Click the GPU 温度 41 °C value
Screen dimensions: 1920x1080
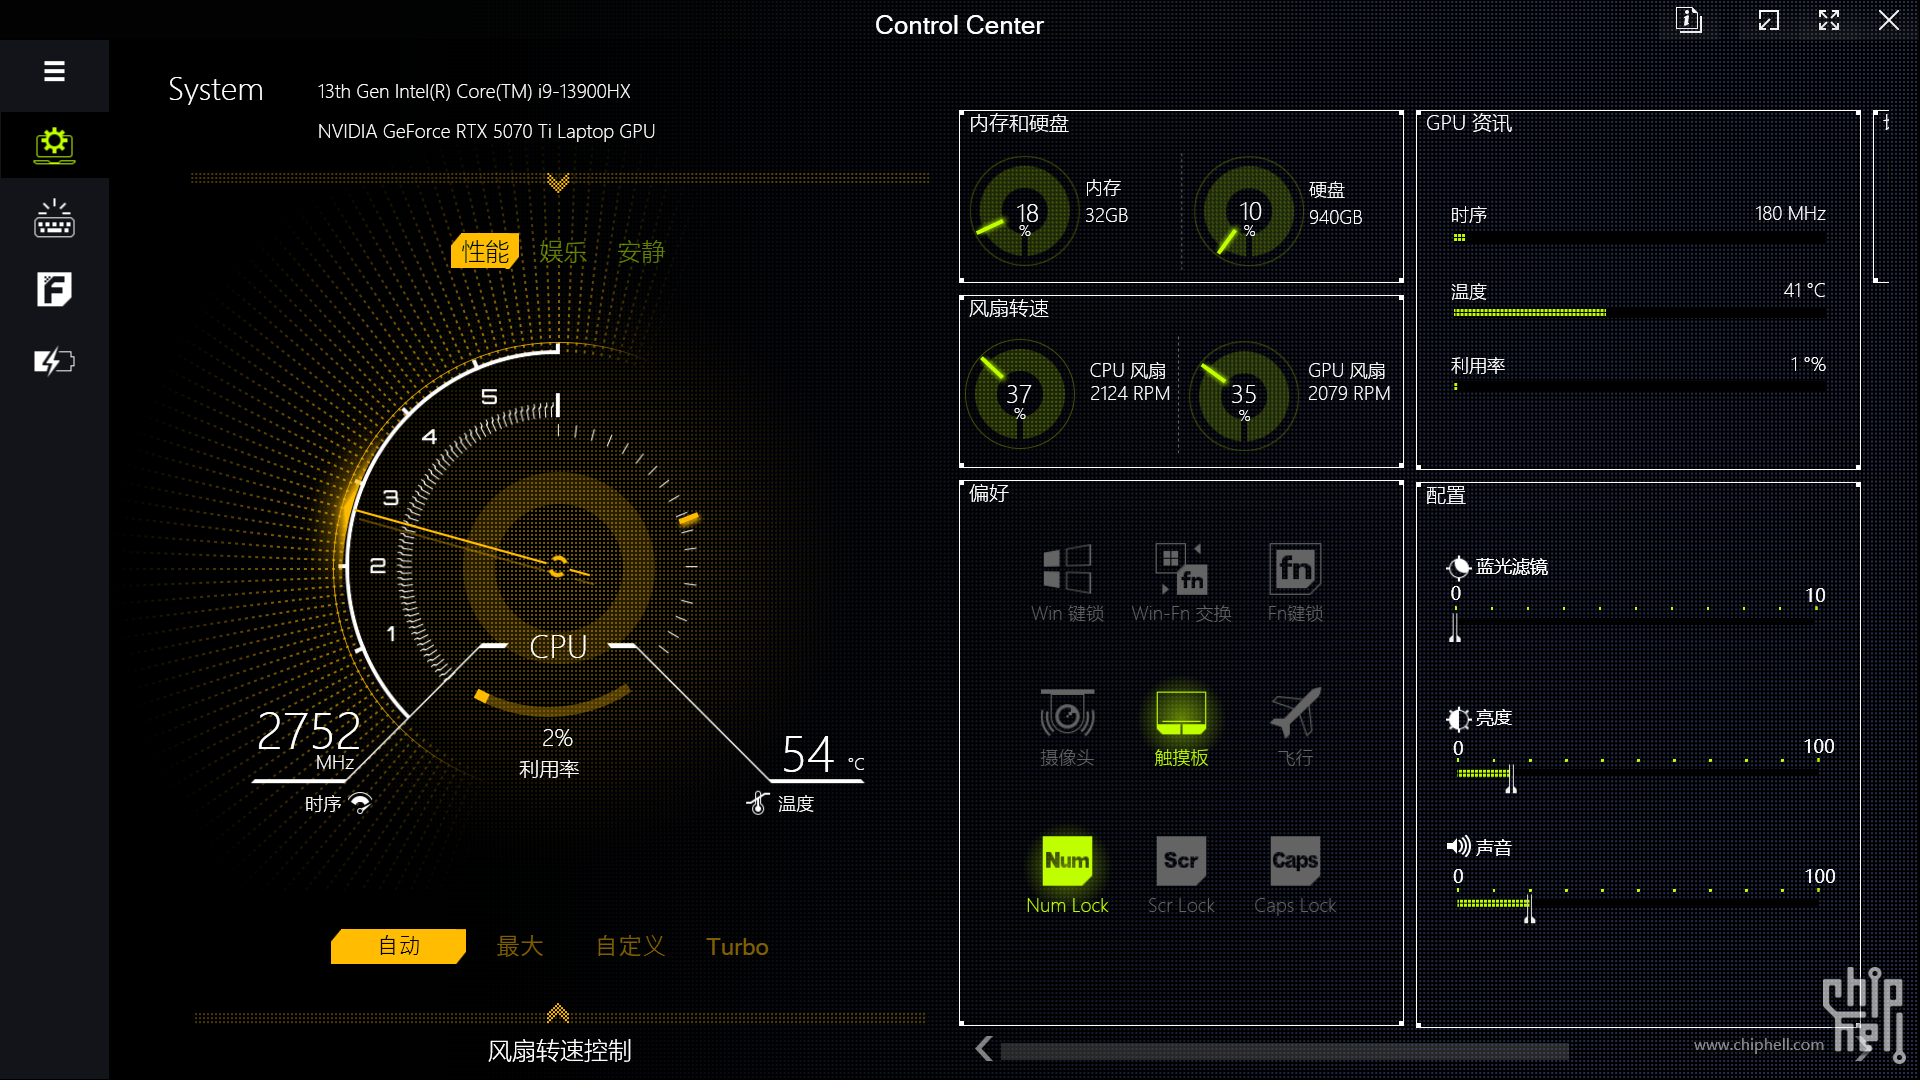click(x=1804, y=291)
